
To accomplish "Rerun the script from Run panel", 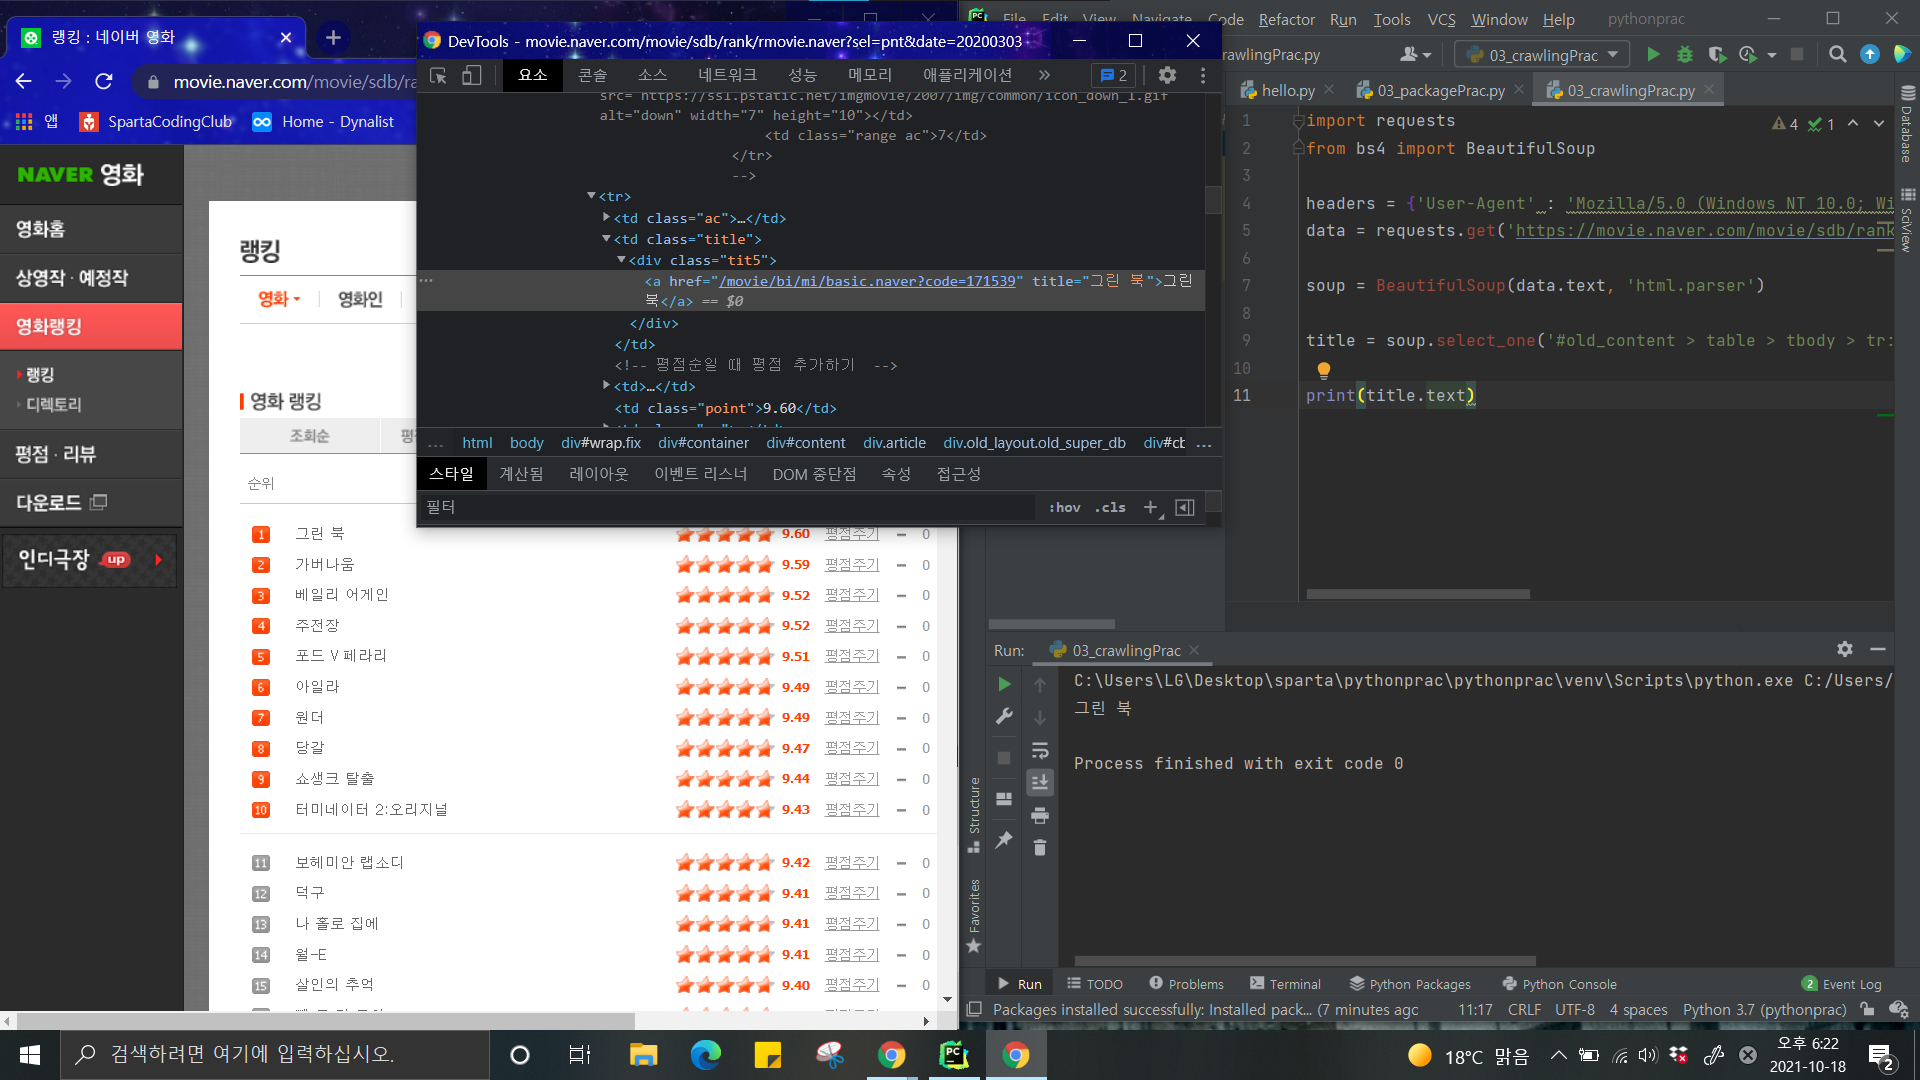I will [1004, 685].
